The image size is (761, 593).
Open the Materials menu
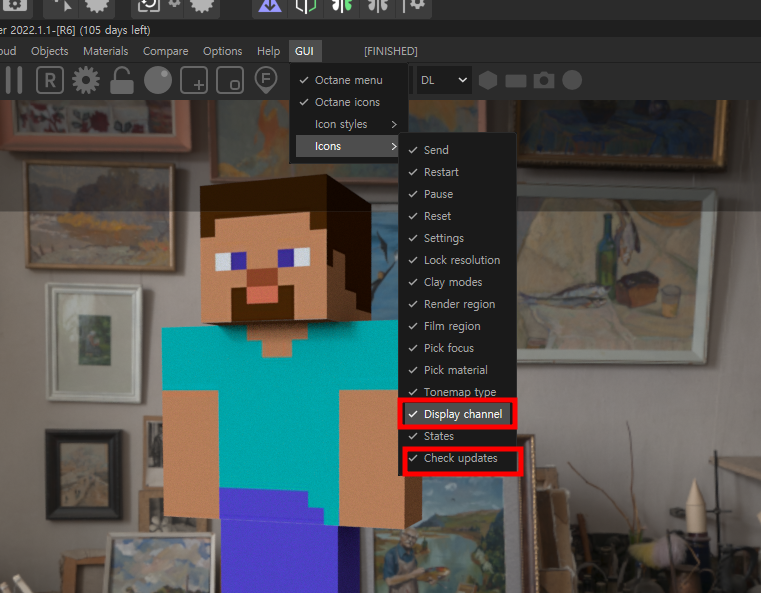(x=105, y=51)
